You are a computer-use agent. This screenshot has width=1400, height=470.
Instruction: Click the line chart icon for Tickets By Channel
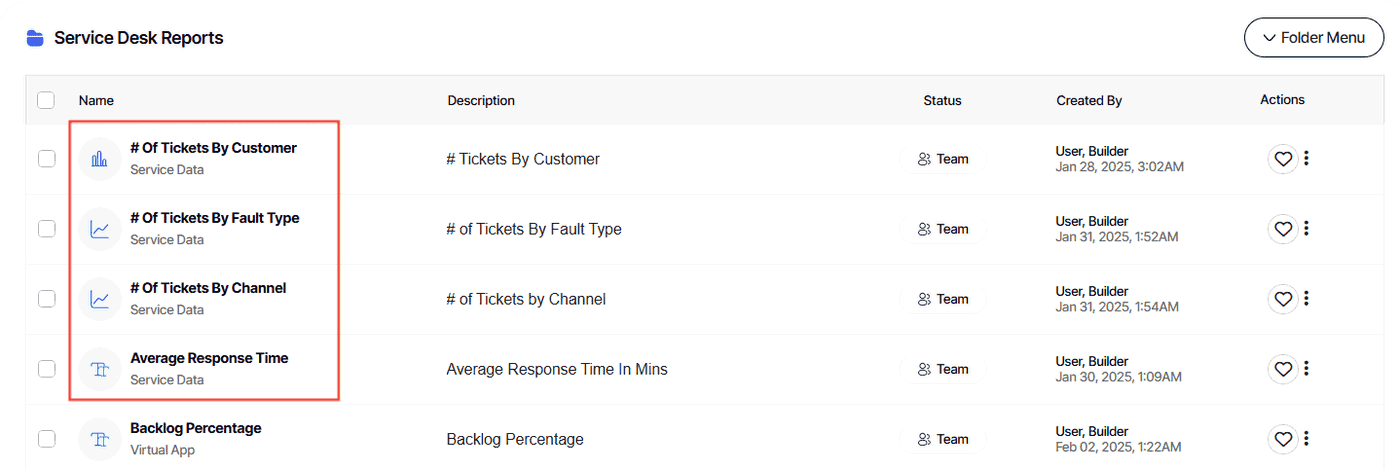pos(100,299)
